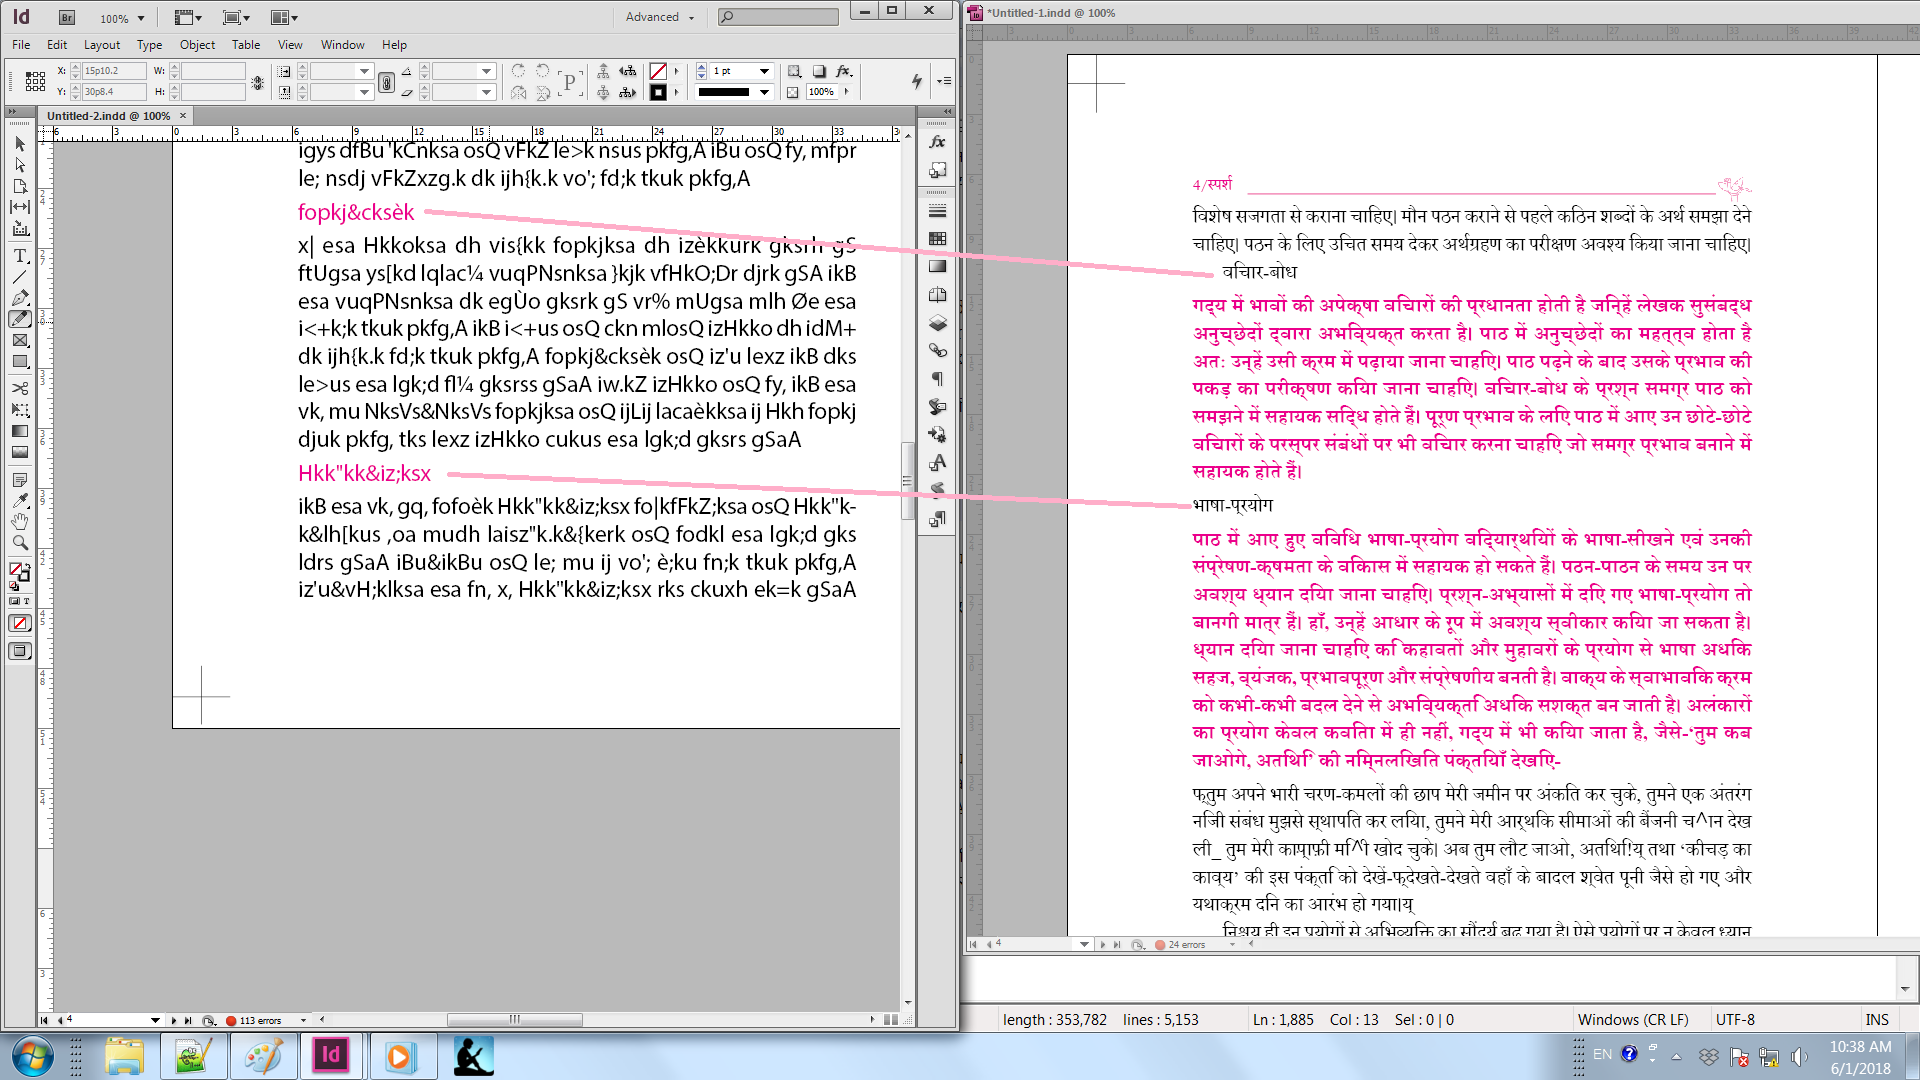This screenshot has width=1920, height=1080.
Task: Go to next page in Untitled-2
Action: (x=174, y=1020)
